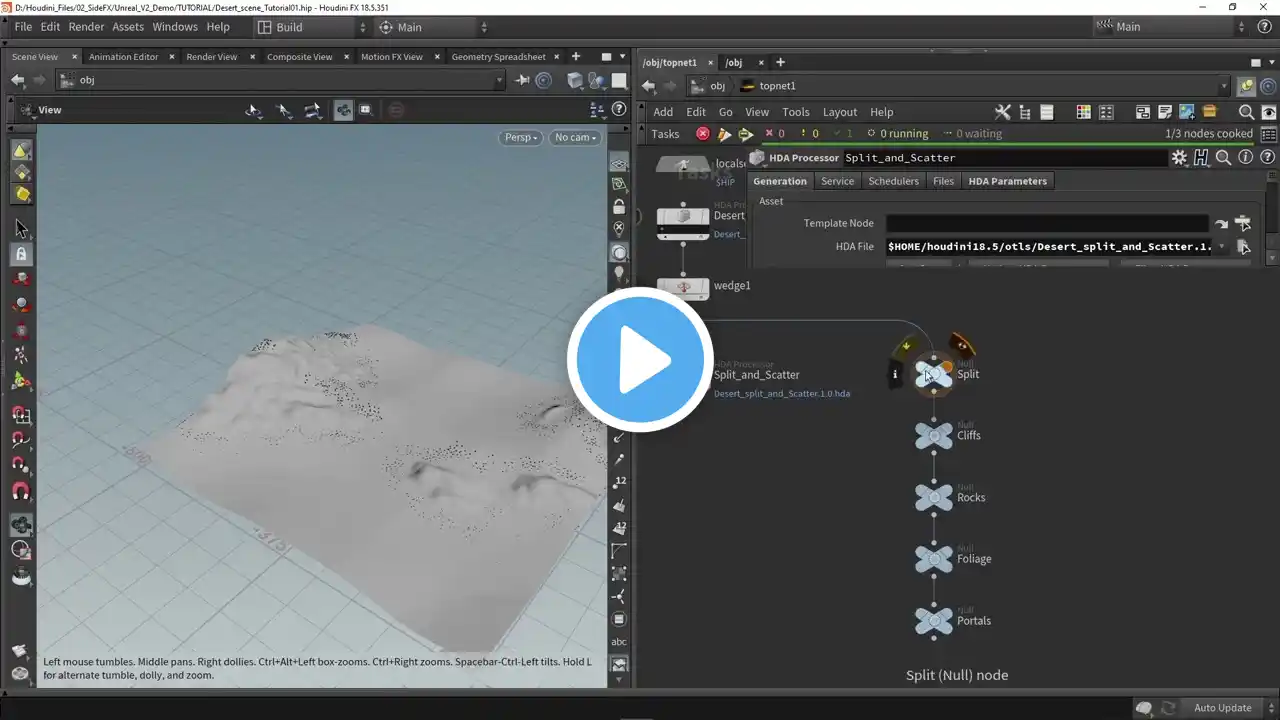Click the HDA Processor gear settings icon
Screen dimensions: 1280x720
pyautogui.click(x=1179, y=157)
